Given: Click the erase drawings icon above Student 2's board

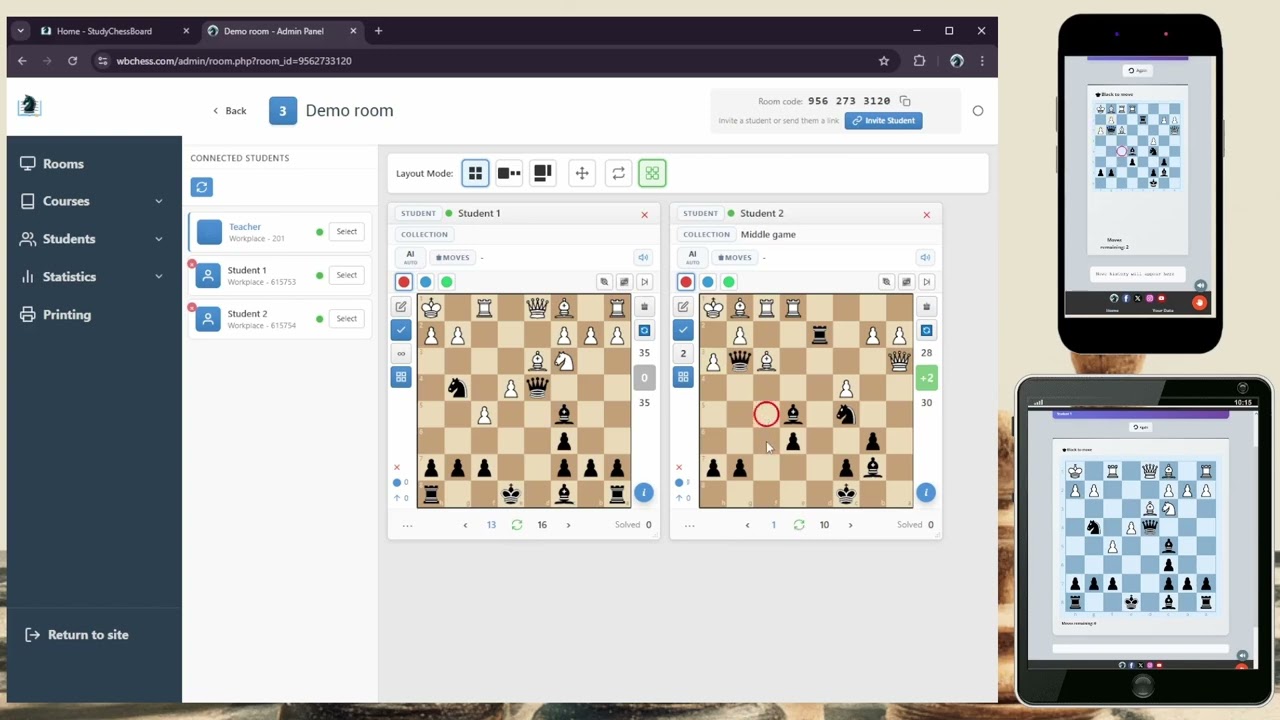Looking at the screenshot, I should pos(886,282).
